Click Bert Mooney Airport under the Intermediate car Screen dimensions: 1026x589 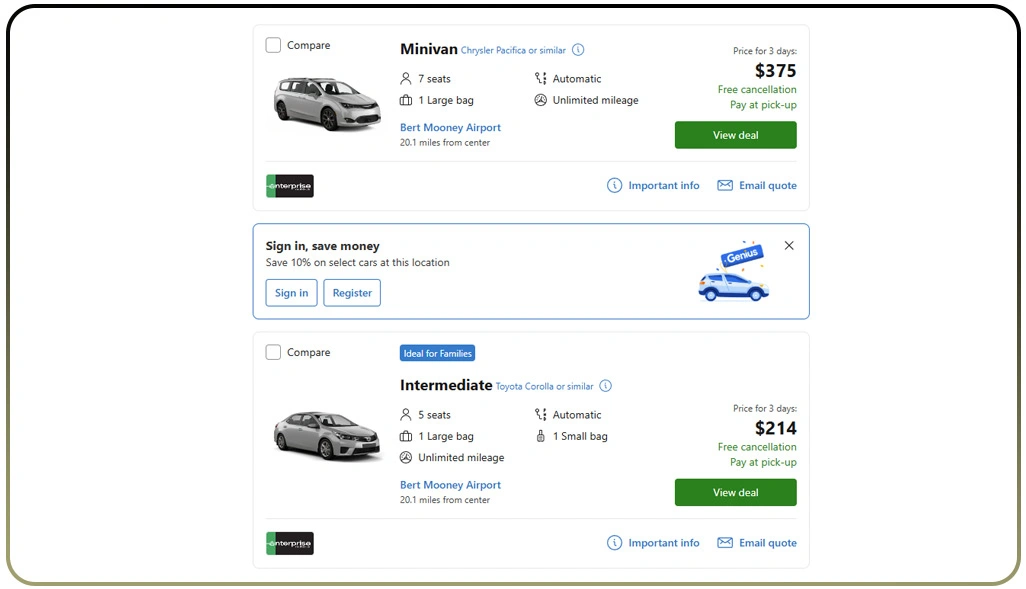[450, 485]
